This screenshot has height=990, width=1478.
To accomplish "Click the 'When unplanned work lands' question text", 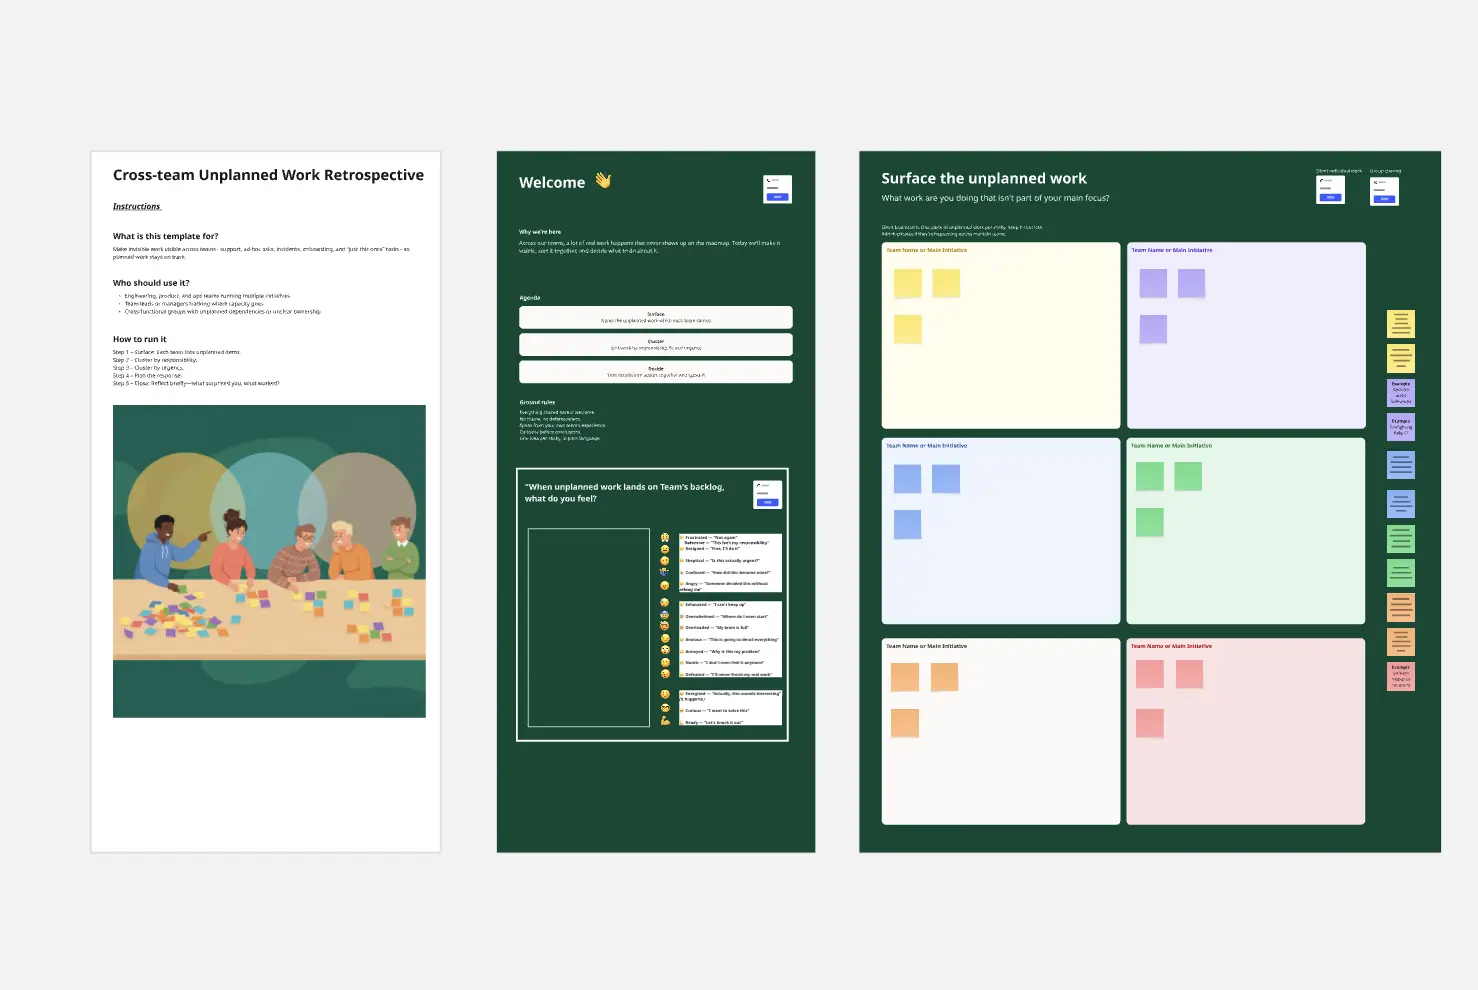I will pyautogui.click(x=624, y=492).
